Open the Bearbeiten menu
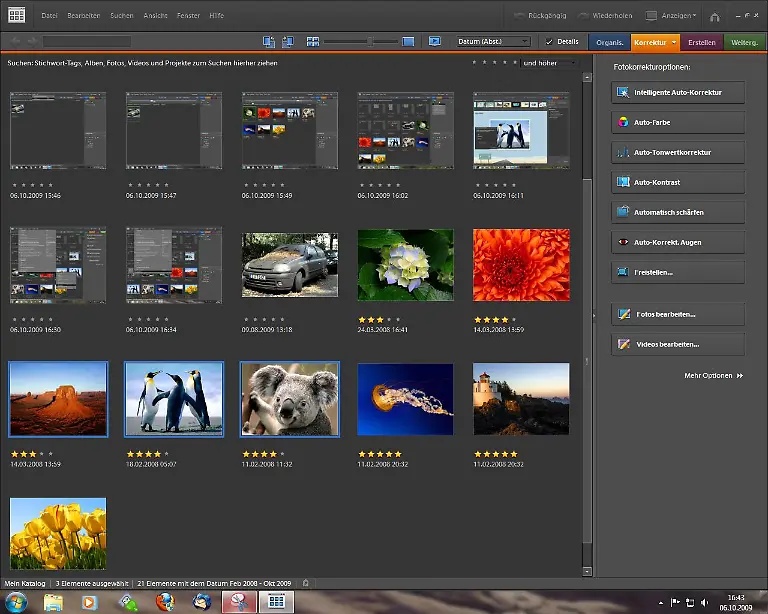Viewport: 768px width, 614px height. point(85,16)
